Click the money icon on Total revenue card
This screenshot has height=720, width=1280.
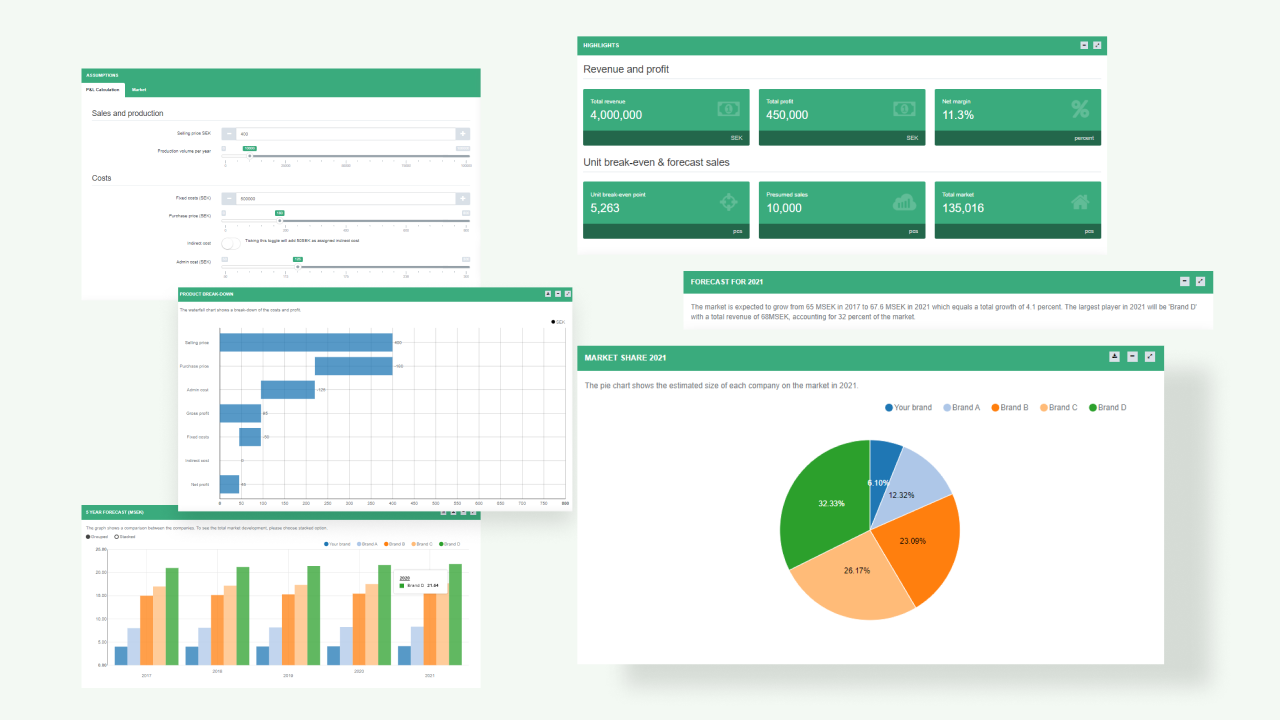coord(728,109)
